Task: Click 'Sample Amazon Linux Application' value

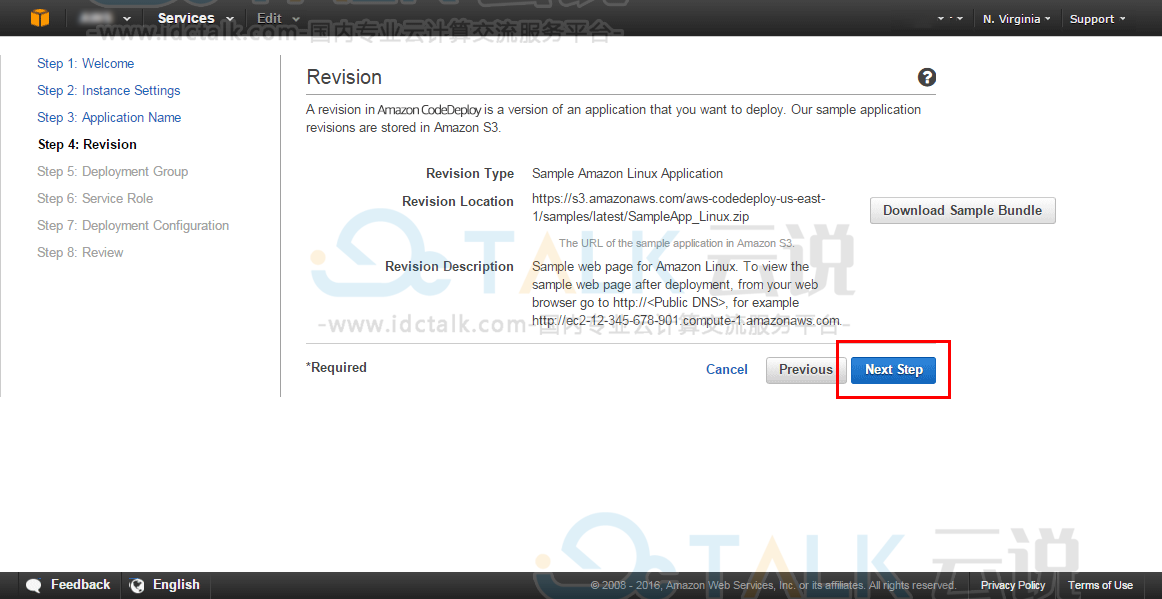Action: tap(627, 173)
